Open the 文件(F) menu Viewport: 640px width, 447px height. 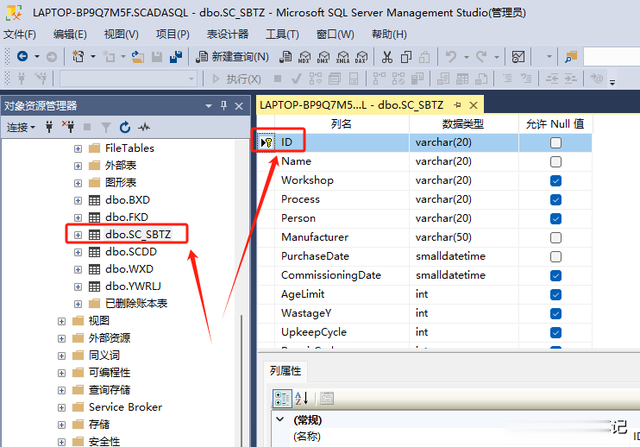[20, 34]
